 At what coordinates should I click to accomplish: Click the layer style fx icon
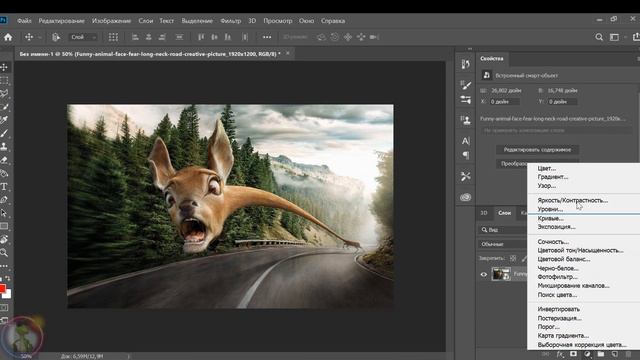[x=560, y=354]
